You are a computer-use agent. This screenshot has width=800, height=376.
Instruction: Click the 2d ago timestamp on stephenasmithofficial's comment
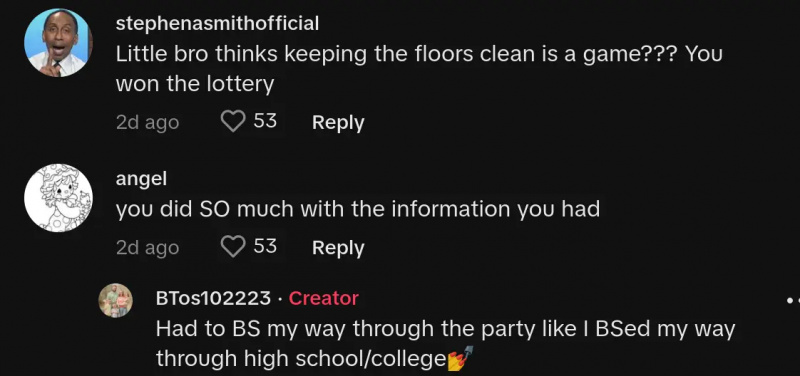[x=147, y=122]
